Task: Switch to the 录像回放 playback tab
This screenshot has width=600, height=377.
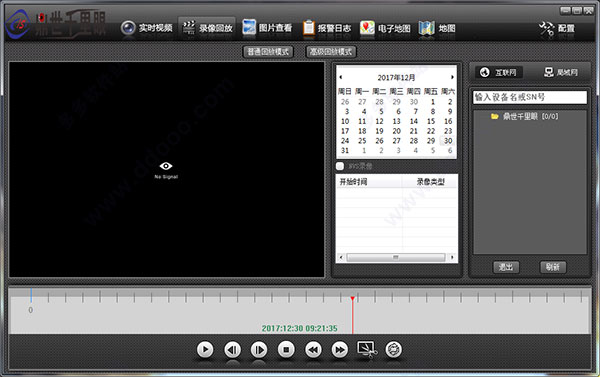Action: pos(207,28)
